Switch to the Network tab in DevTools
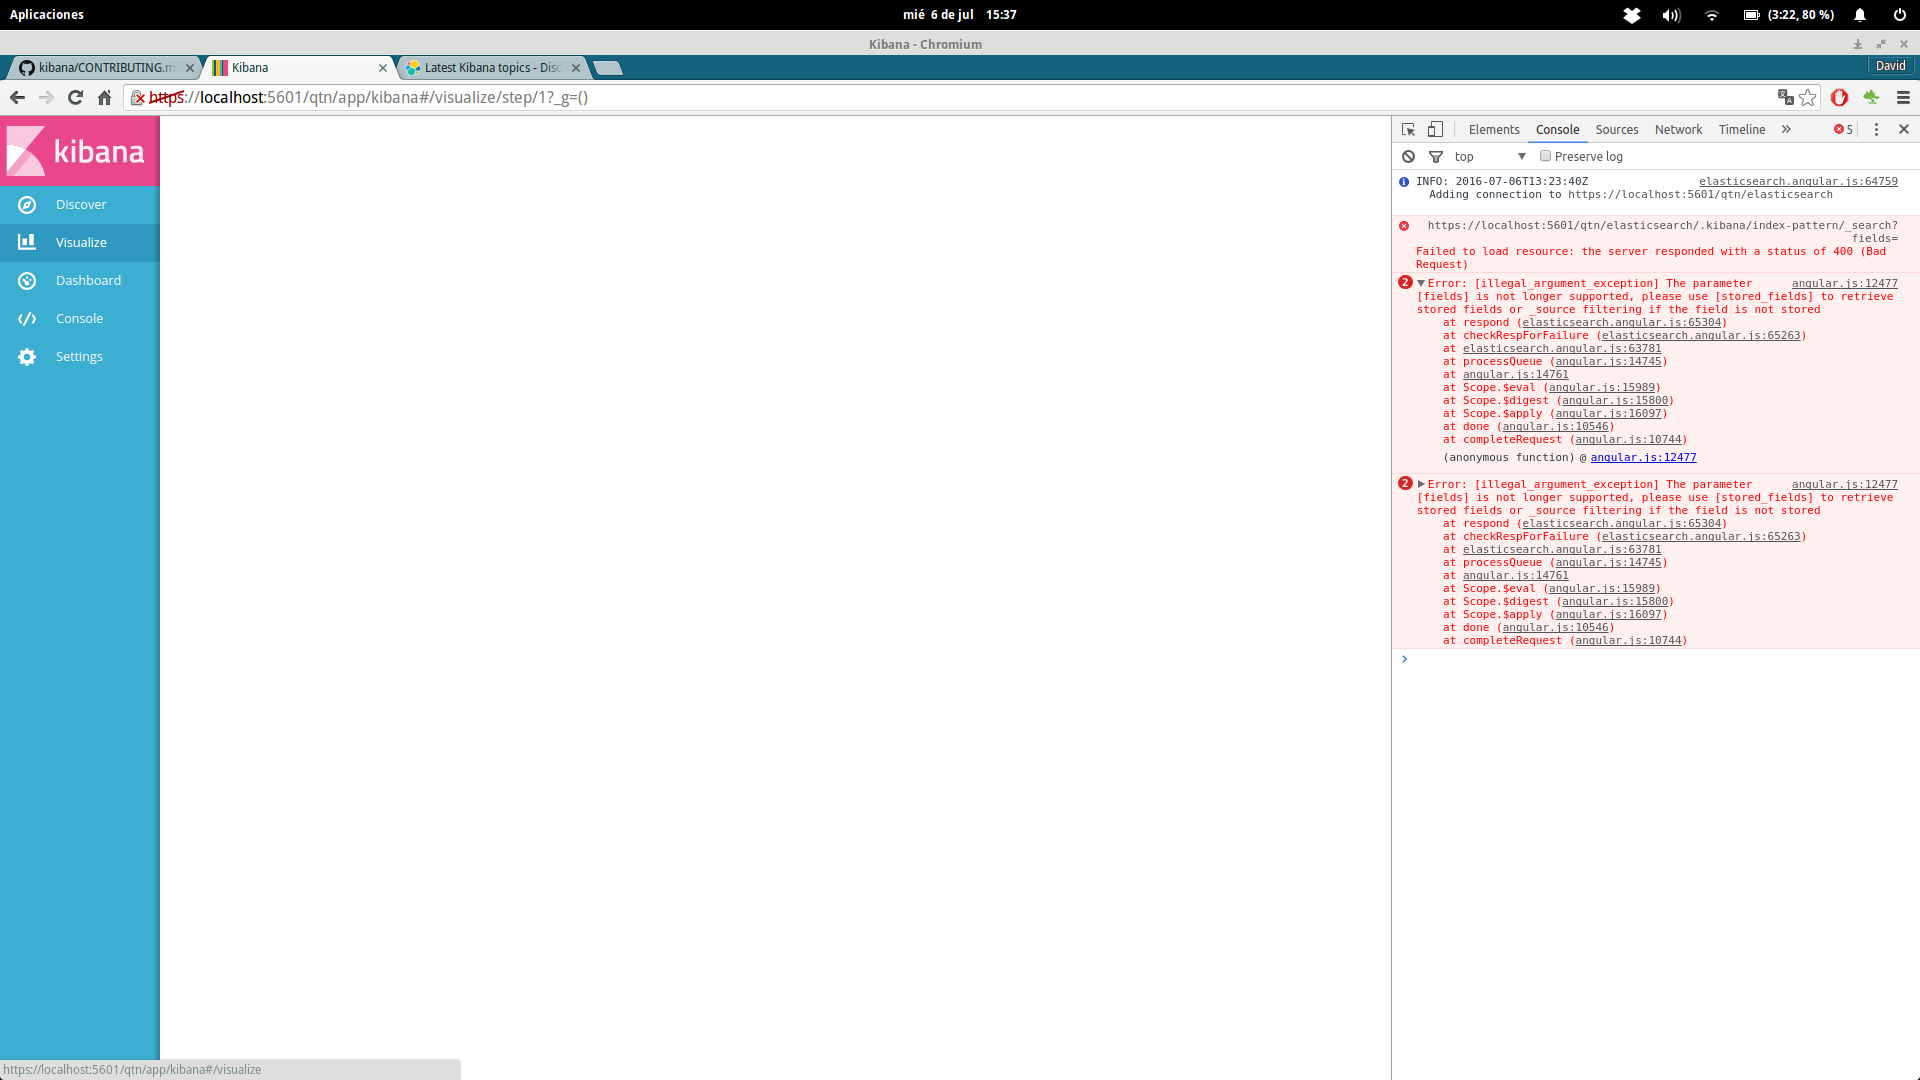 pyautogui.click(x=1678, y=129)
